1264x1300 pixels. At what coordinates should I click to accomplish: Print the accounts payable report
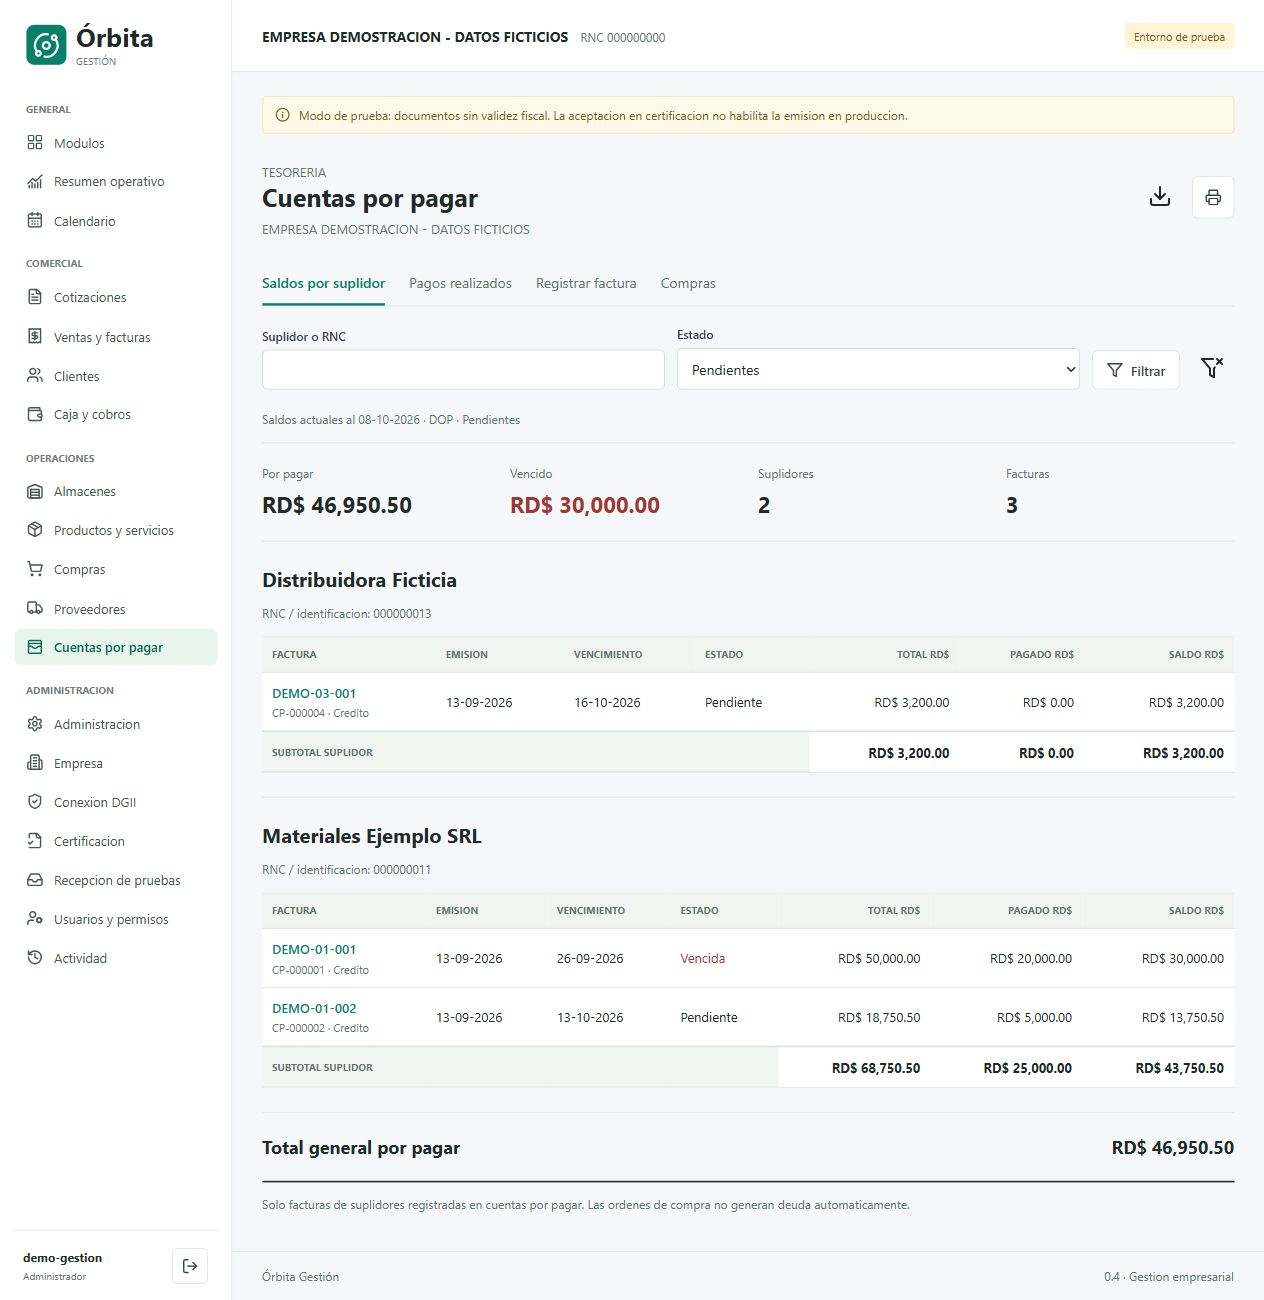click(1213, 197)
